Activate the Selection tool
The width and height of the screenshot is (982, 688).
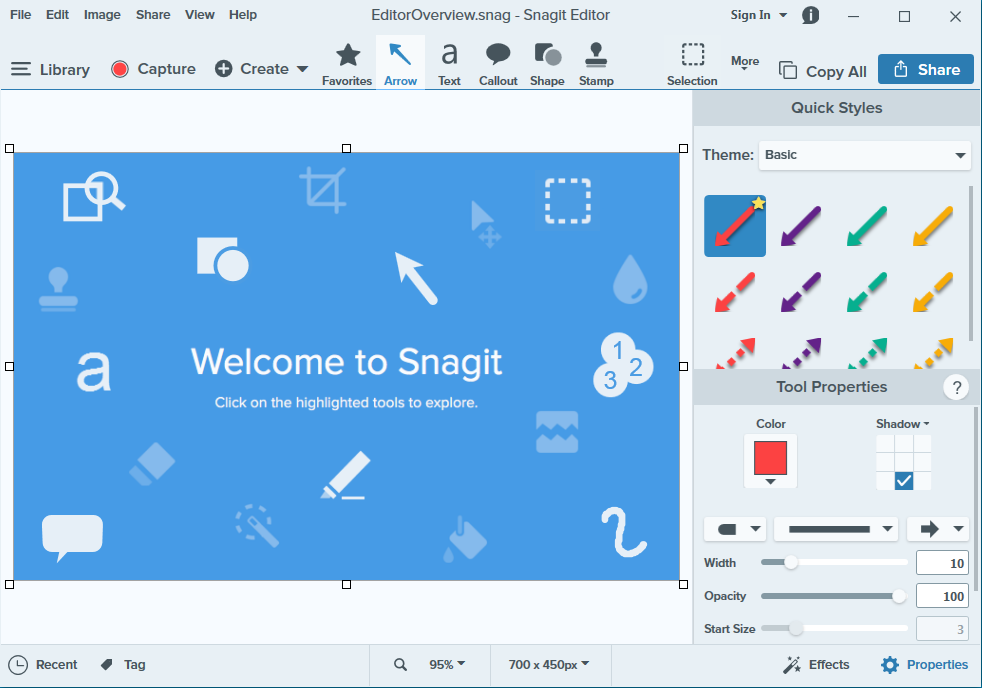pyautogui.click(x=692, y=64)
